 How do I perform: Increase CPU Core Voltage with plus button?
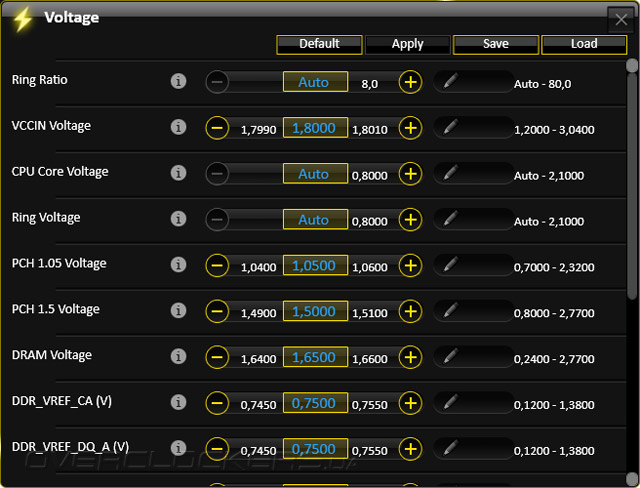[410, 174]
